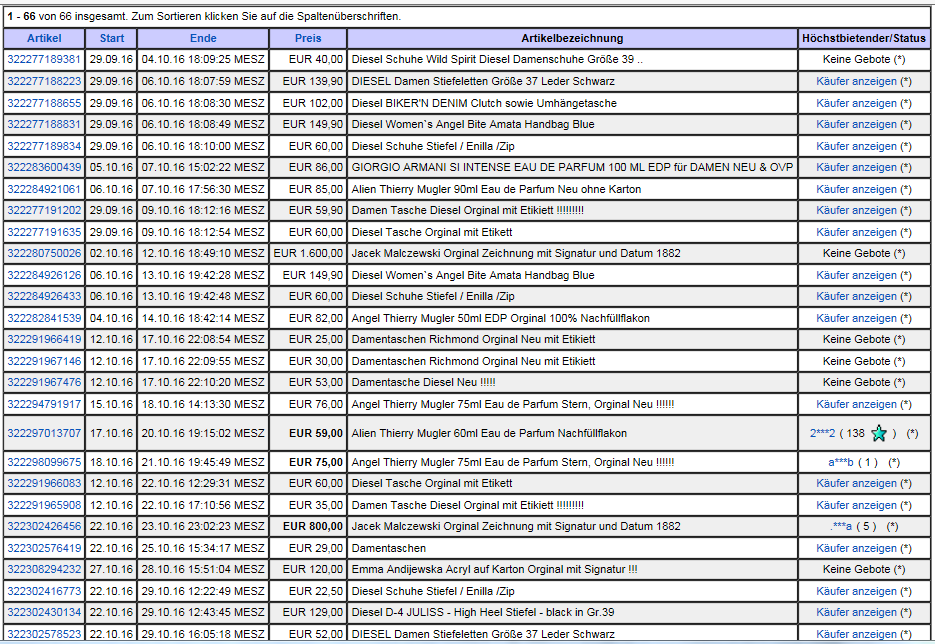Select the price EUR 129,00
The width and height of the screenshot is (935, 644).
[x=313, y=612]
